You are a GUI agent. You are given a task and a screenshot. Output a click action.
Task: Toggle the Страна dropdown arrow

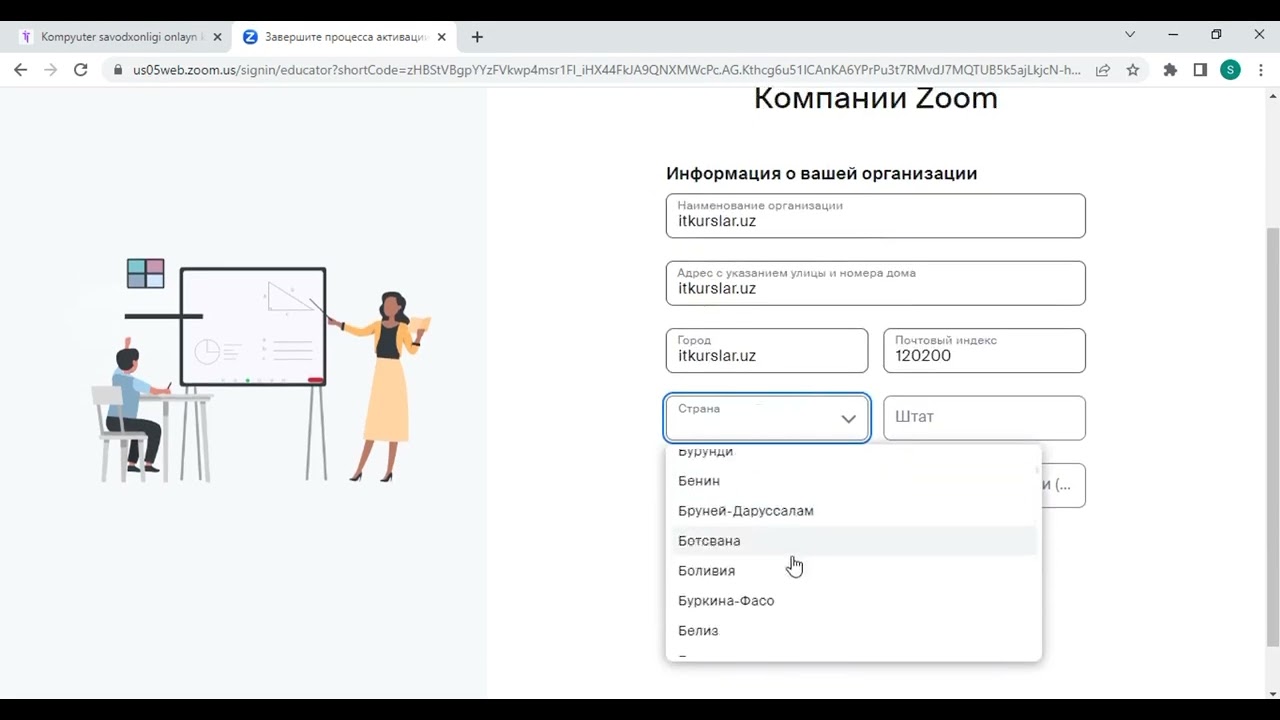[848, 419]
